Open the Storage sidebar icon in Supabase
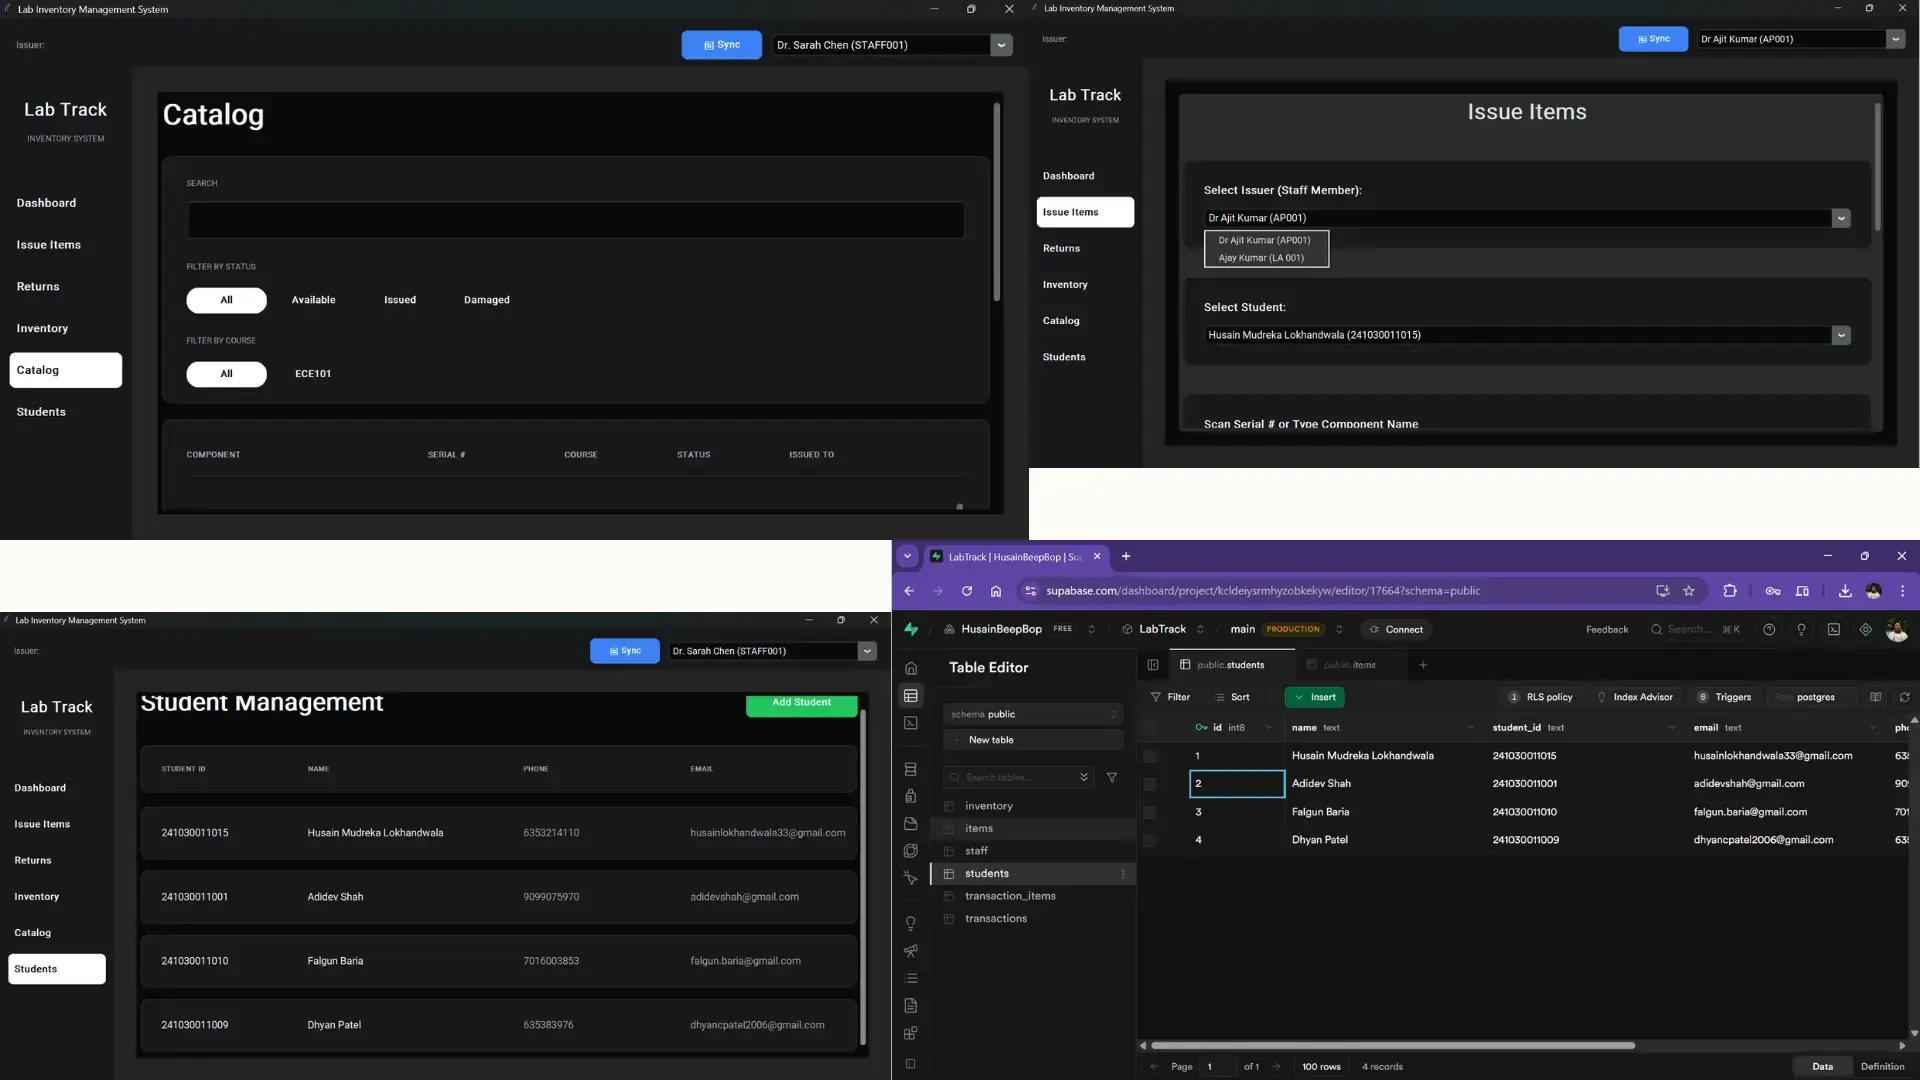The height and width of the screenshot is (1080, 1920). click(910, 824)
